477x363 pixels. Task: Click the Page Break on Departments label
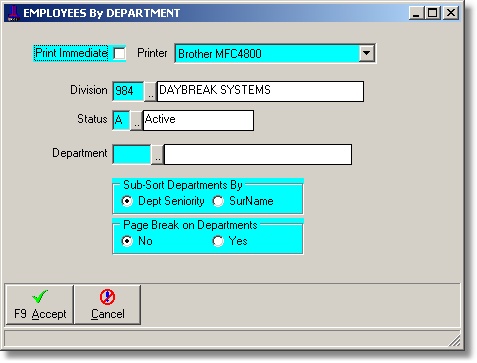(x=190, y=225)
